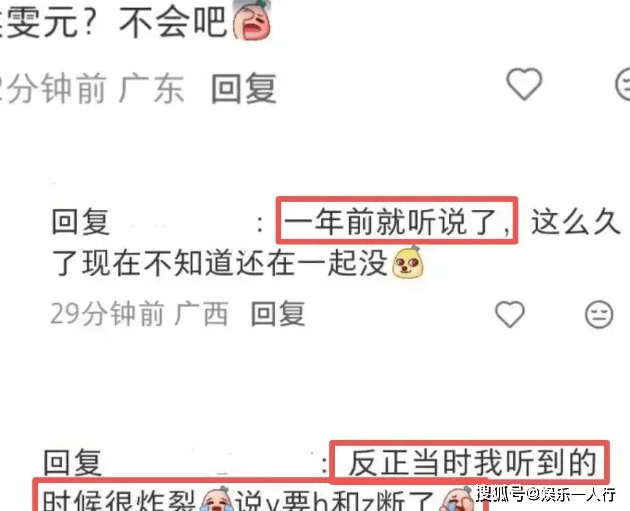The width and height of the screenshot is (630, 511).
Task: Open the 搜狐号@娱乐一人行 watermark source
Action: (546, 494)
